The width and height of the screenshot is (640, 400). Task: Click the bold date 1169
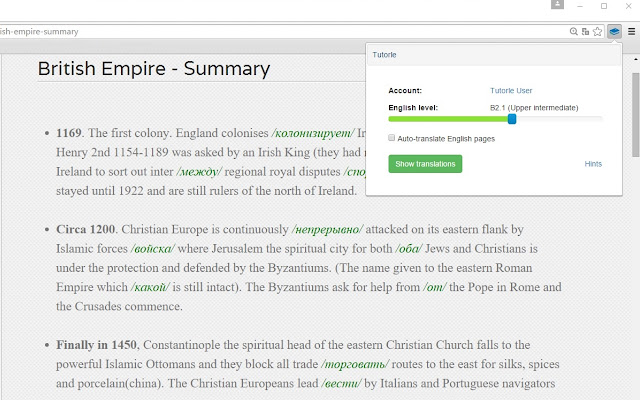[69, 133]
